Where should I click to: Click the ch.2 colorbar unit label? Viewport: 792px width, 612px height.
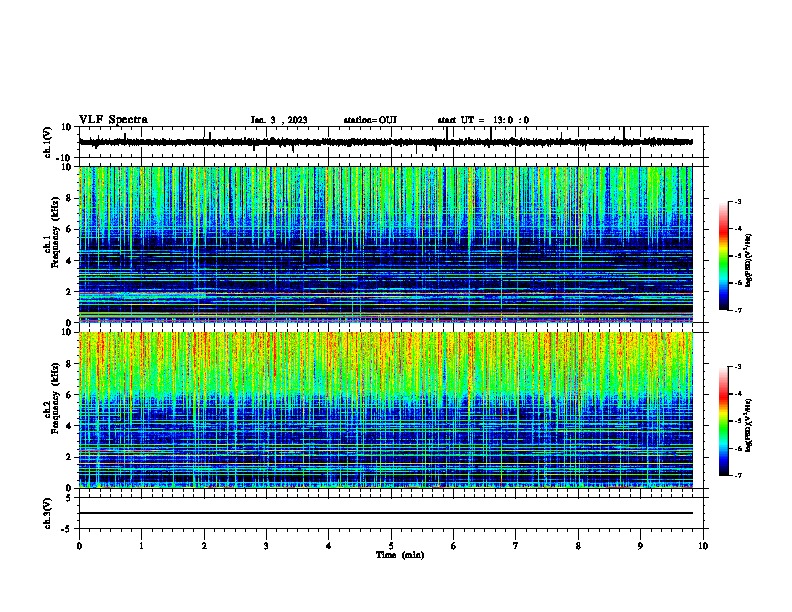749,425
